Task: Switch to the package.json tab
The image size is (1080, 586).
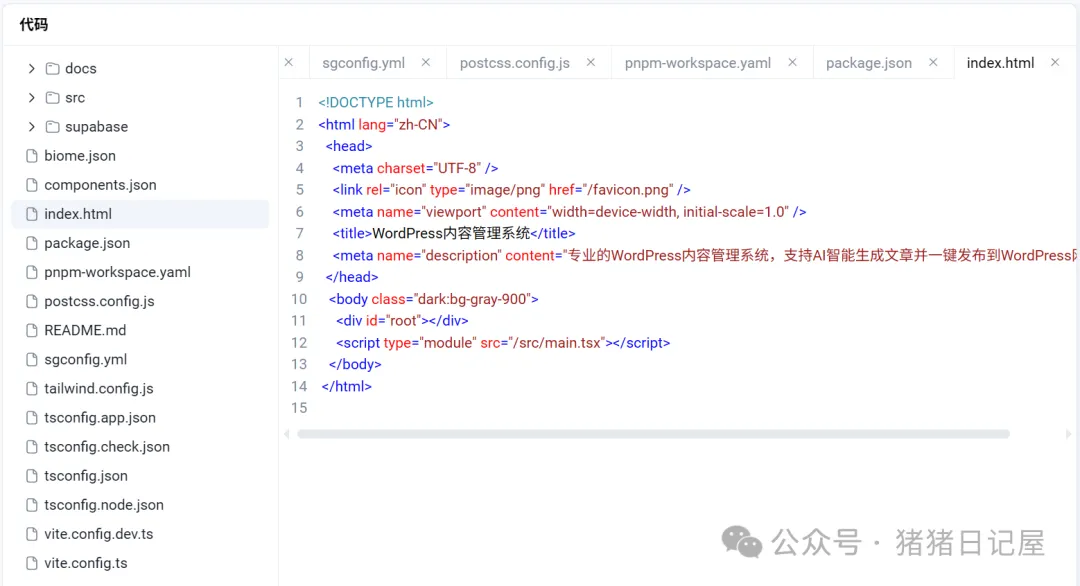Action: coord(868,63)
